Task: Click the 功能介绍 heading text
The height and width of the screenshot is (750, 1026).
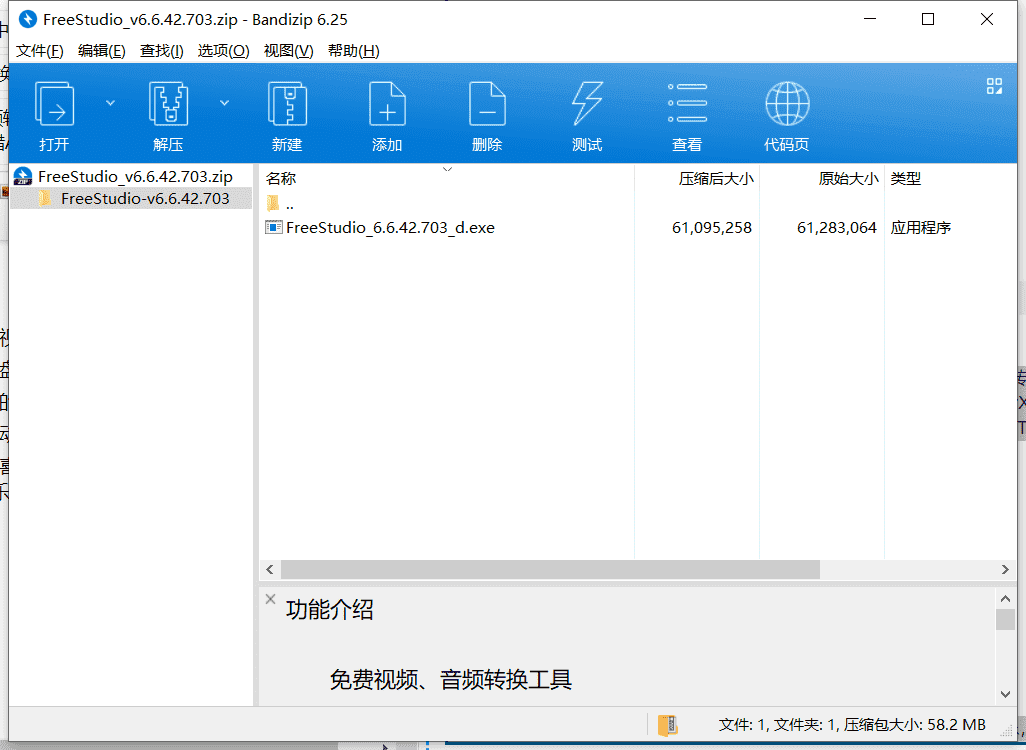Action: click(x=330, y=609)
